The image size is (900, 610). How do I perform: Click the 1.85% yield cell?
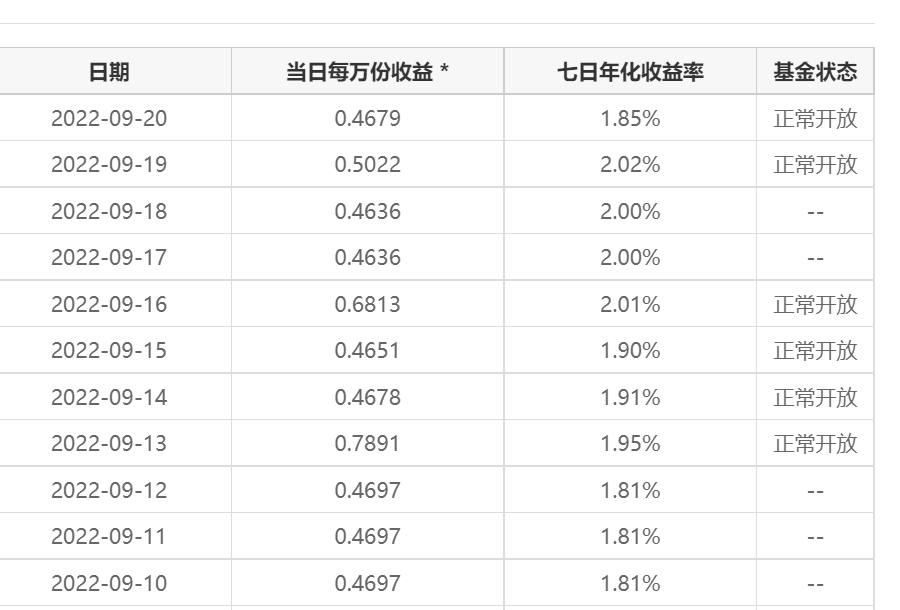click(x=630, y=119)
